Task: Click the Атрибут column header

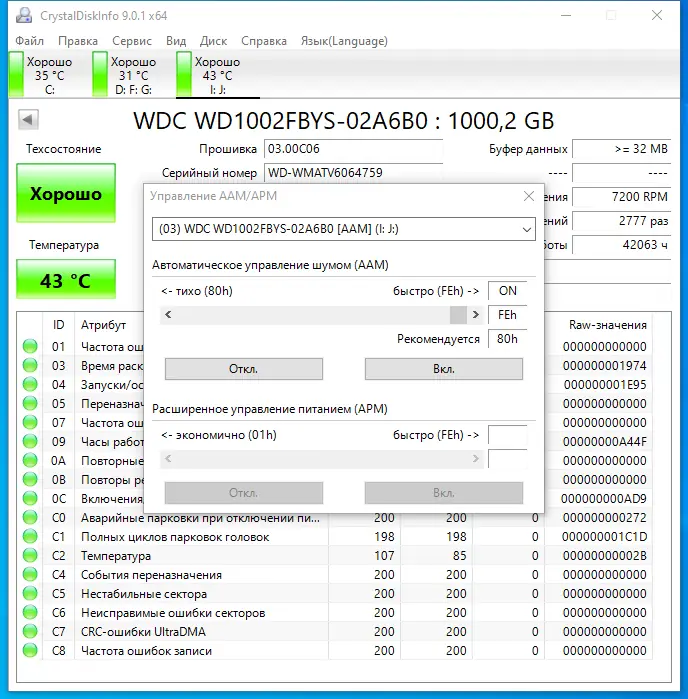Action: coord(103,325)
